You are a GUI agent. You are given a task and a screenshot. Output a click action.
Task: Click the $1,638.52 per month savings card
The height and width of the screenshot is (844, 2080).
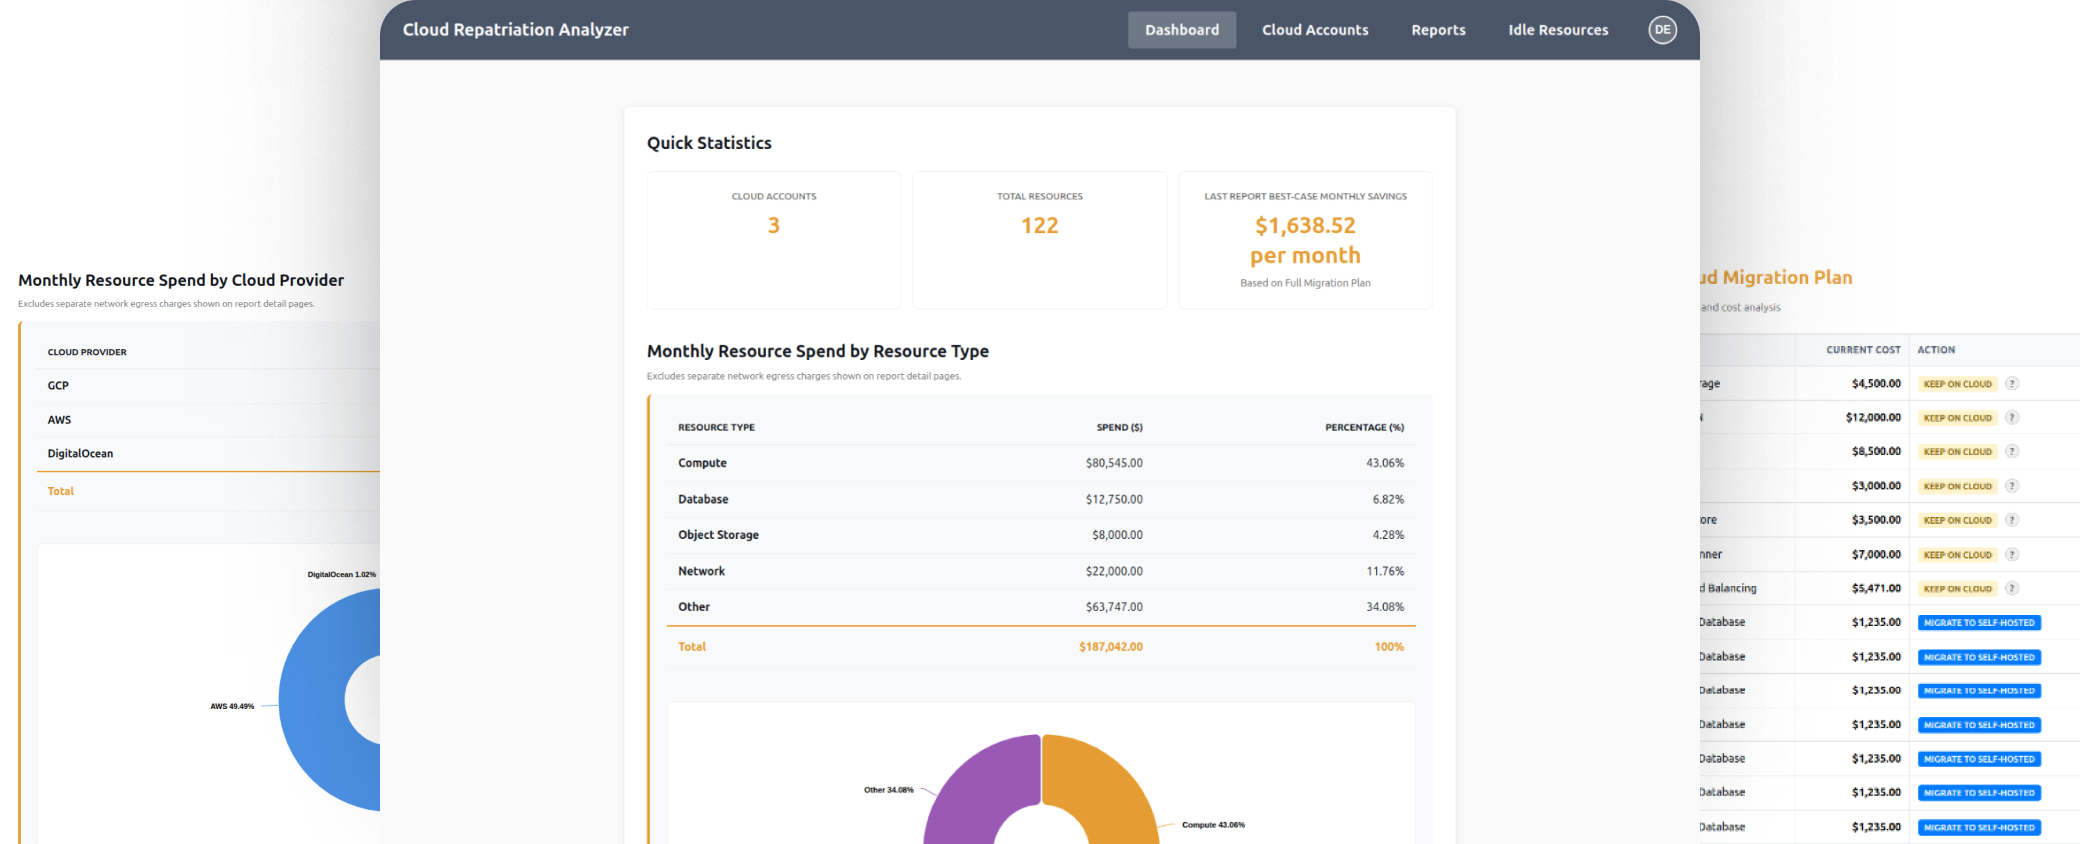(x=1305, y=240)
